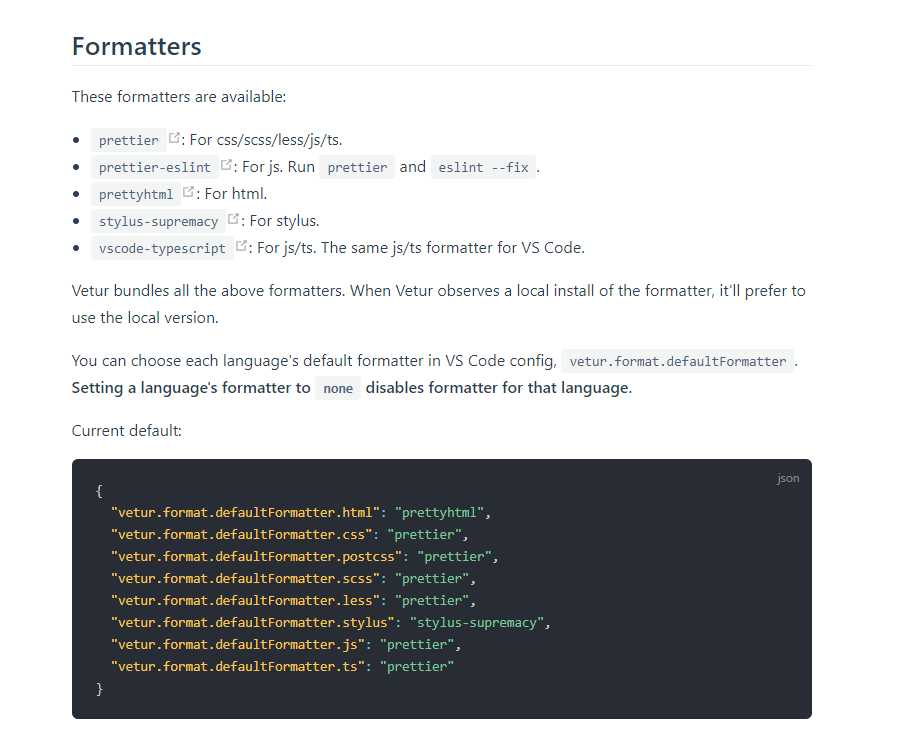
Task: Click the Formatters section heading
Action: click(x=137, y=46)
